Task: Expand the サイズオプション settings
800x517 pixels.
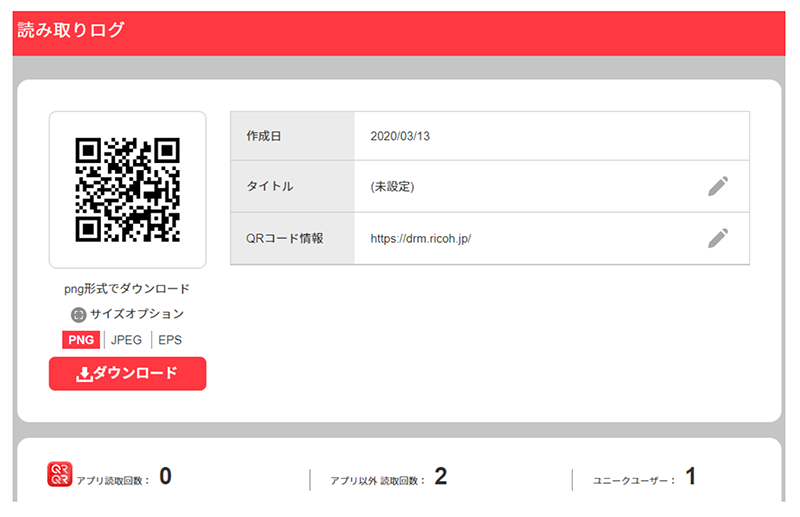Action: [x=137, y=314]
